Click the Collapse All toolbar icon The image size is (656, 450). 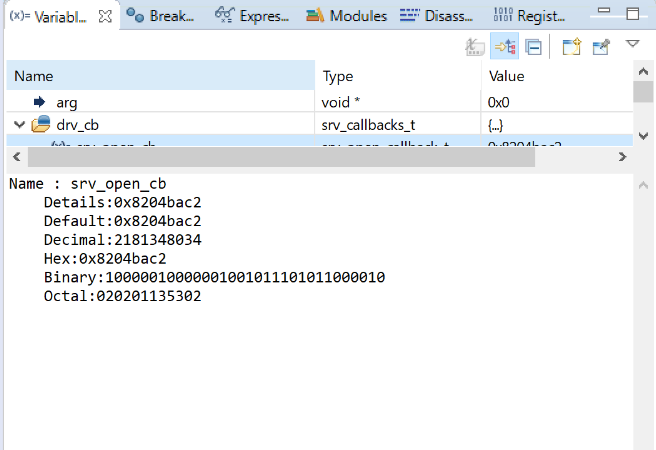pos(534,46)
